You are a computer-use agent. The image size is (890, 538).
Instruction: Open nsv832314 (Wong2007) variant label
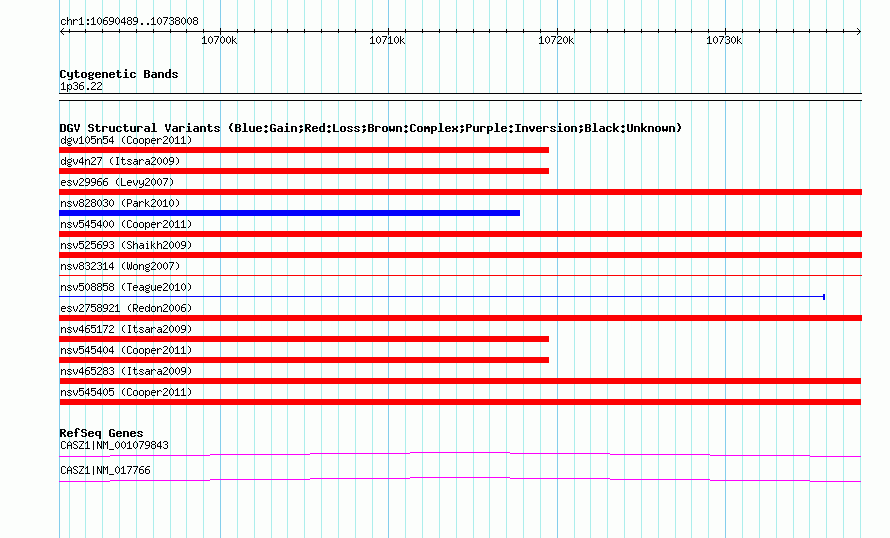pyautogui.click(x=120, y=266)
